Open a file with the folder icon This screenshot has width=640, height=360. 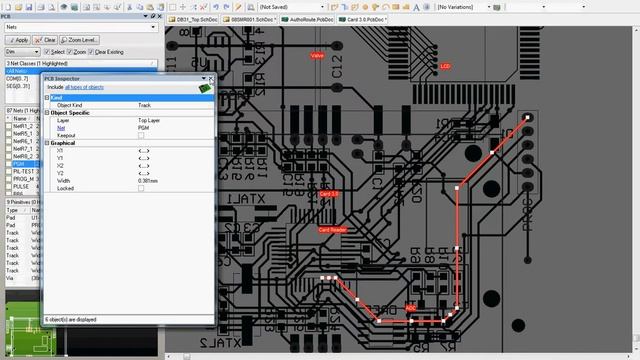click(x=18, y=7)
